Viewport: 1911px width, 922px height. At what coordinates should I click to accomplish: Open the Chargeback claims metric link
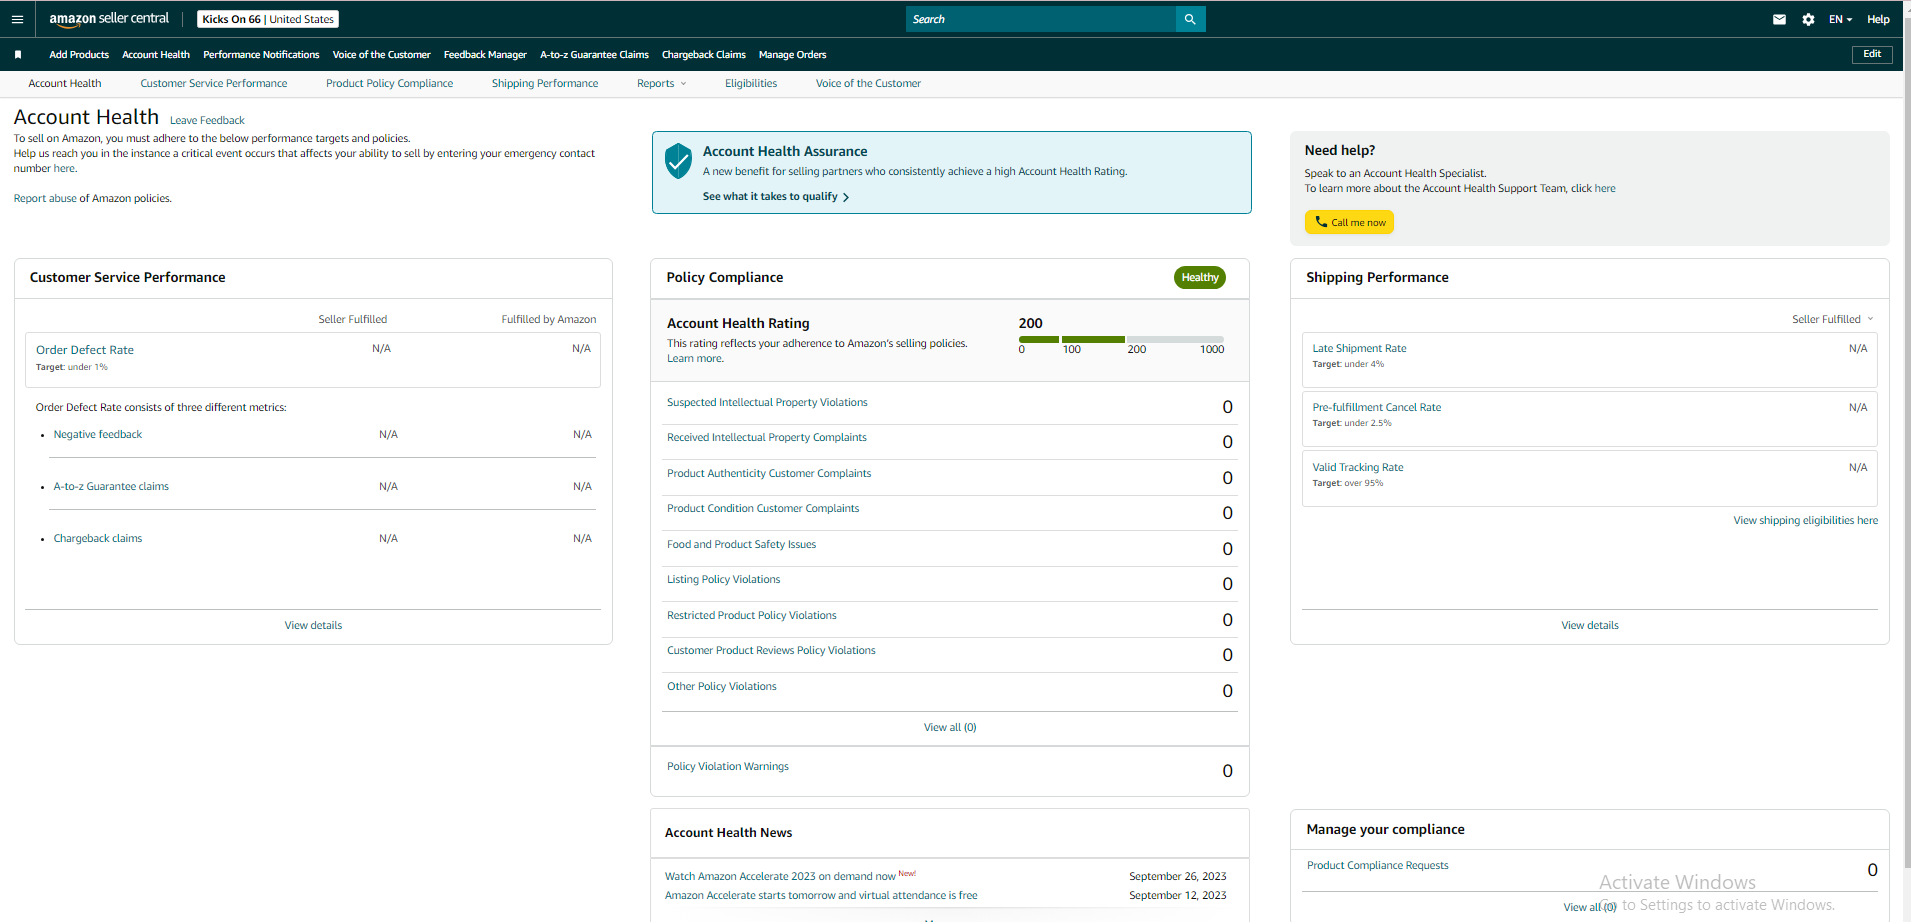click(x=98, y=539)
